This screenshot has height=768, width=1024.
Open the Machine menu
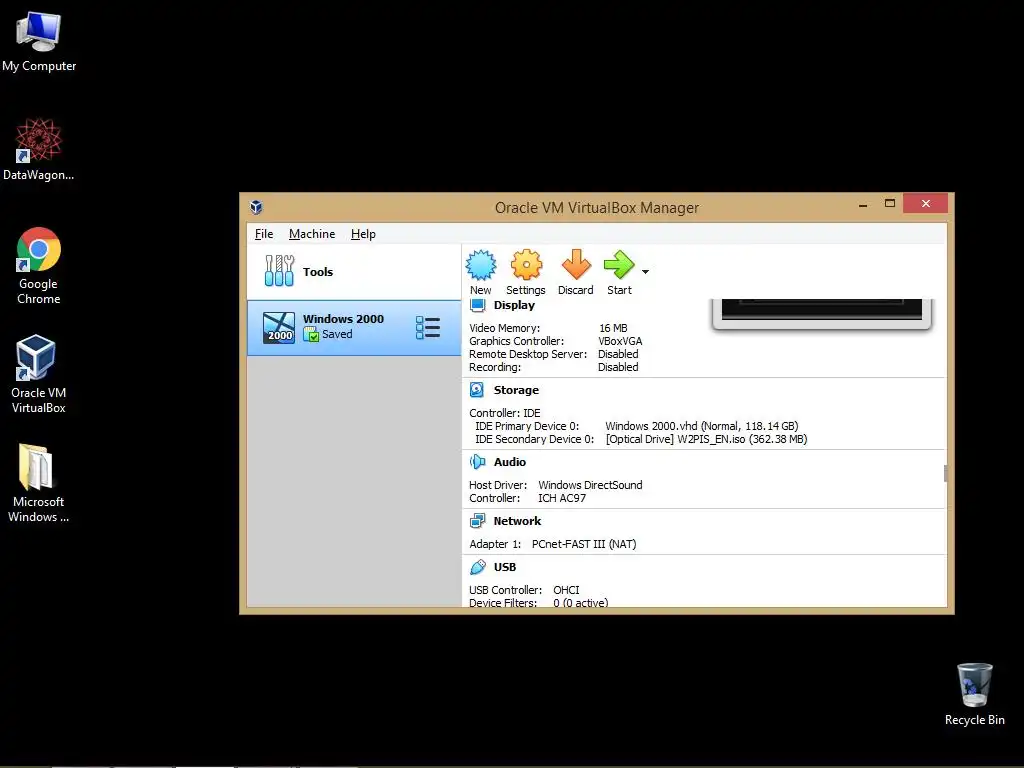(312, 234)
